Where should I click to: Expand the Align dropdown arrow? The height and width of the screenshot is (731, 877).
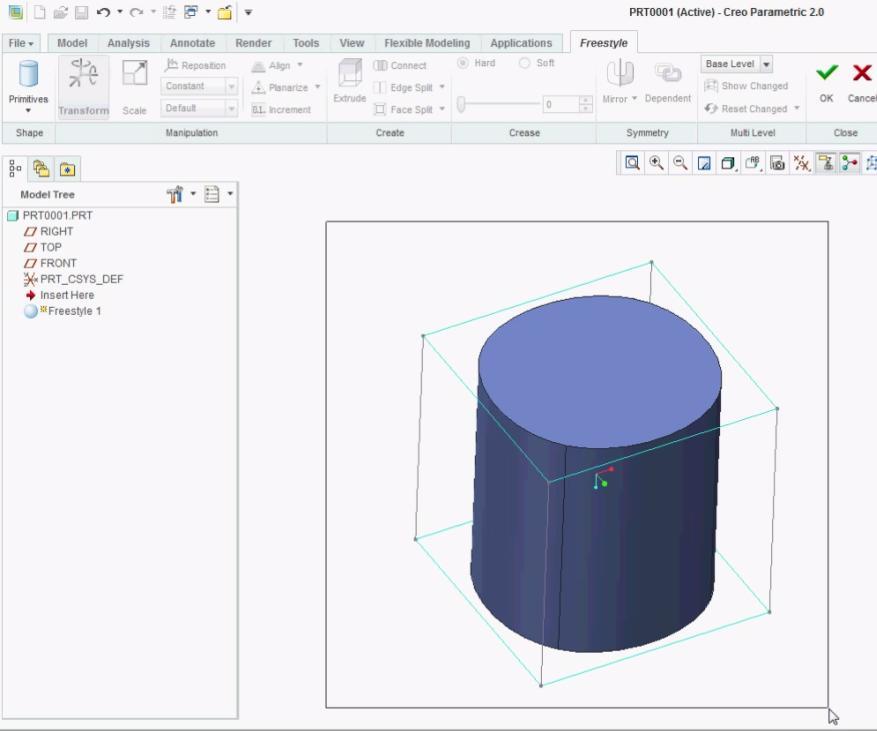point(300,65)
